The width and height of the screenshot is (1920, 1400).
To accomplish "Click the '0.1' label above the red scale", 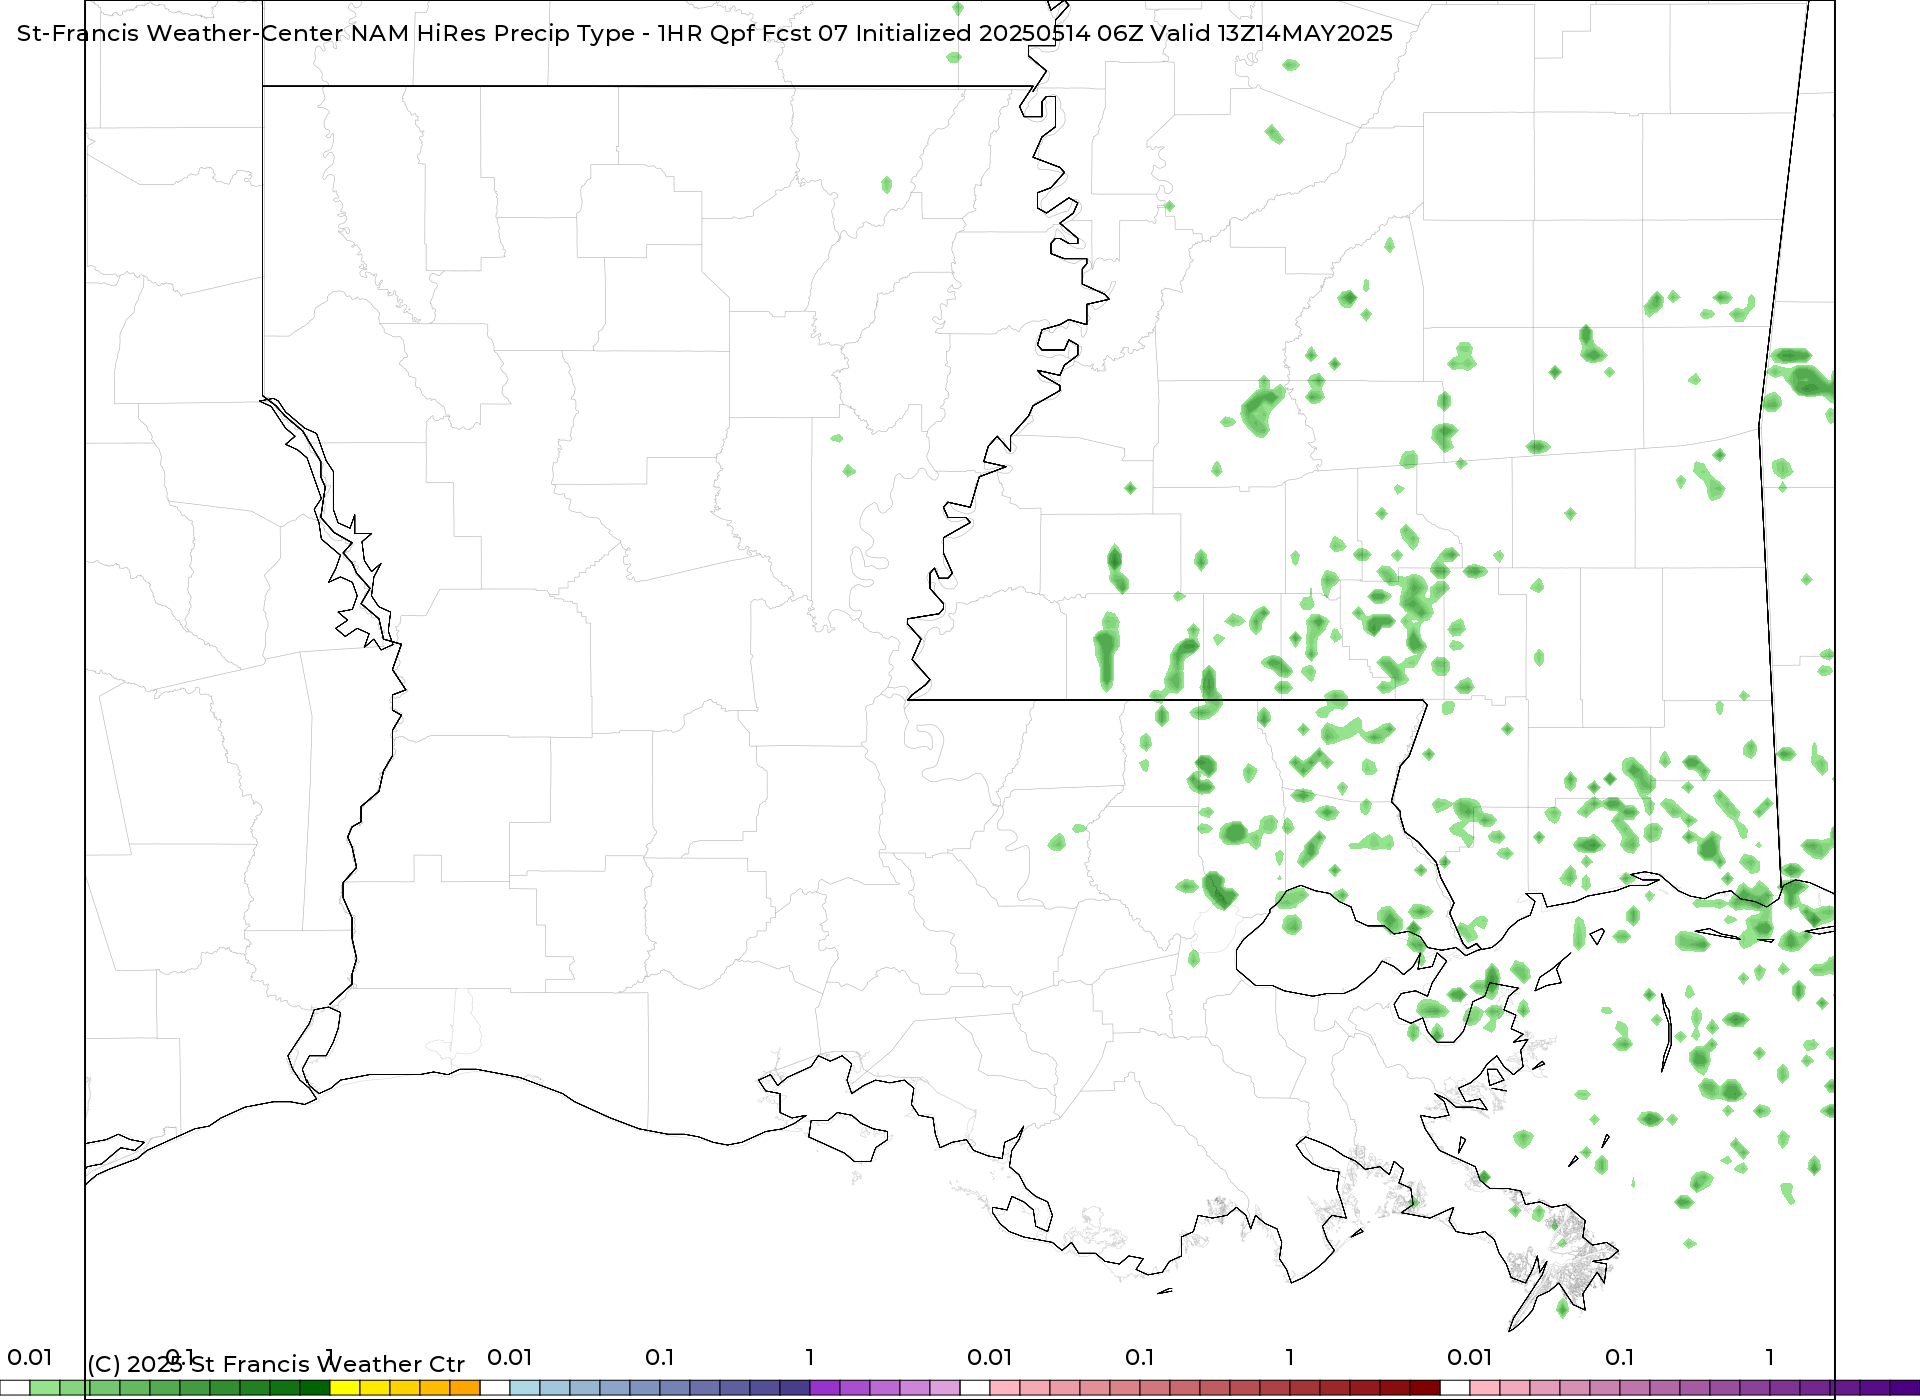I will 1140,1357.
